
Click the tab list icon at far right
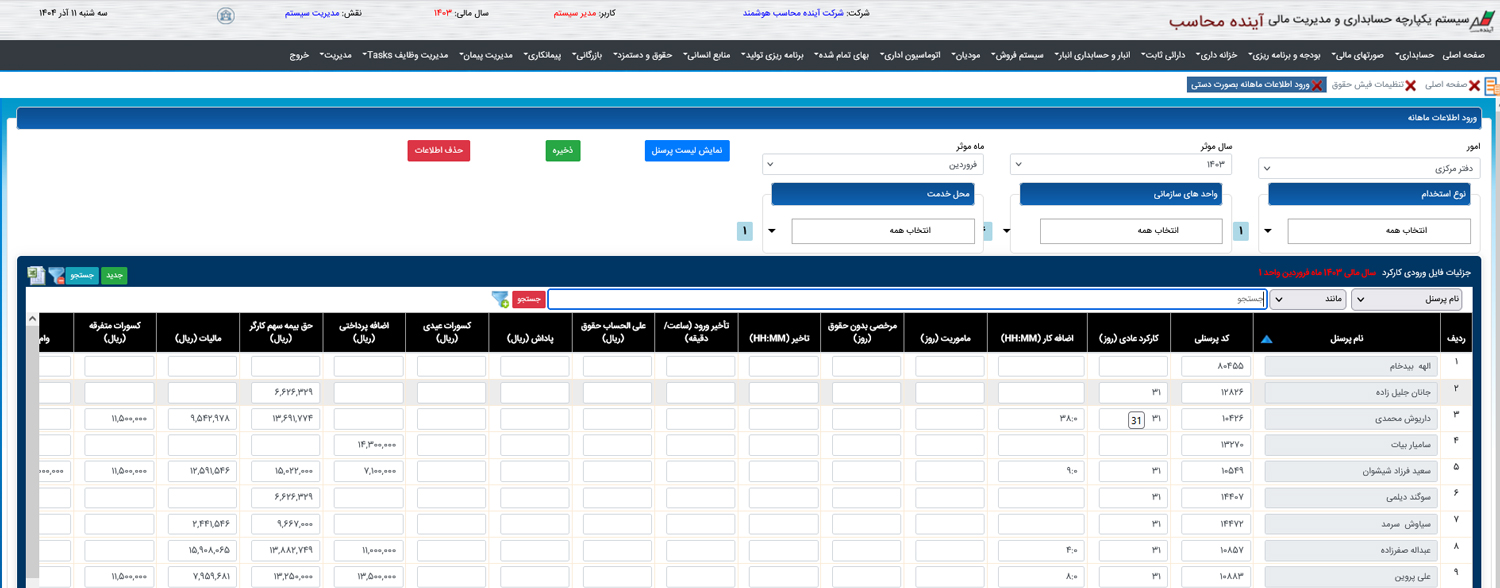(x=1492, y=86)
